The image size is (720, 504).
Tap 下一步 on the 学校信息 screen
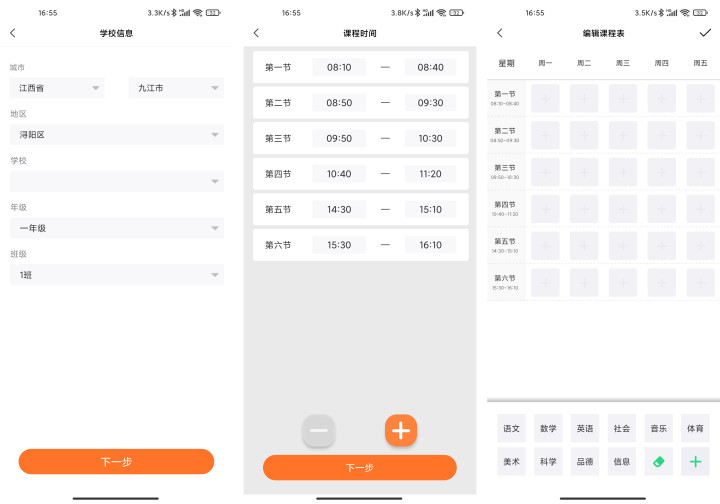point(116,461)
